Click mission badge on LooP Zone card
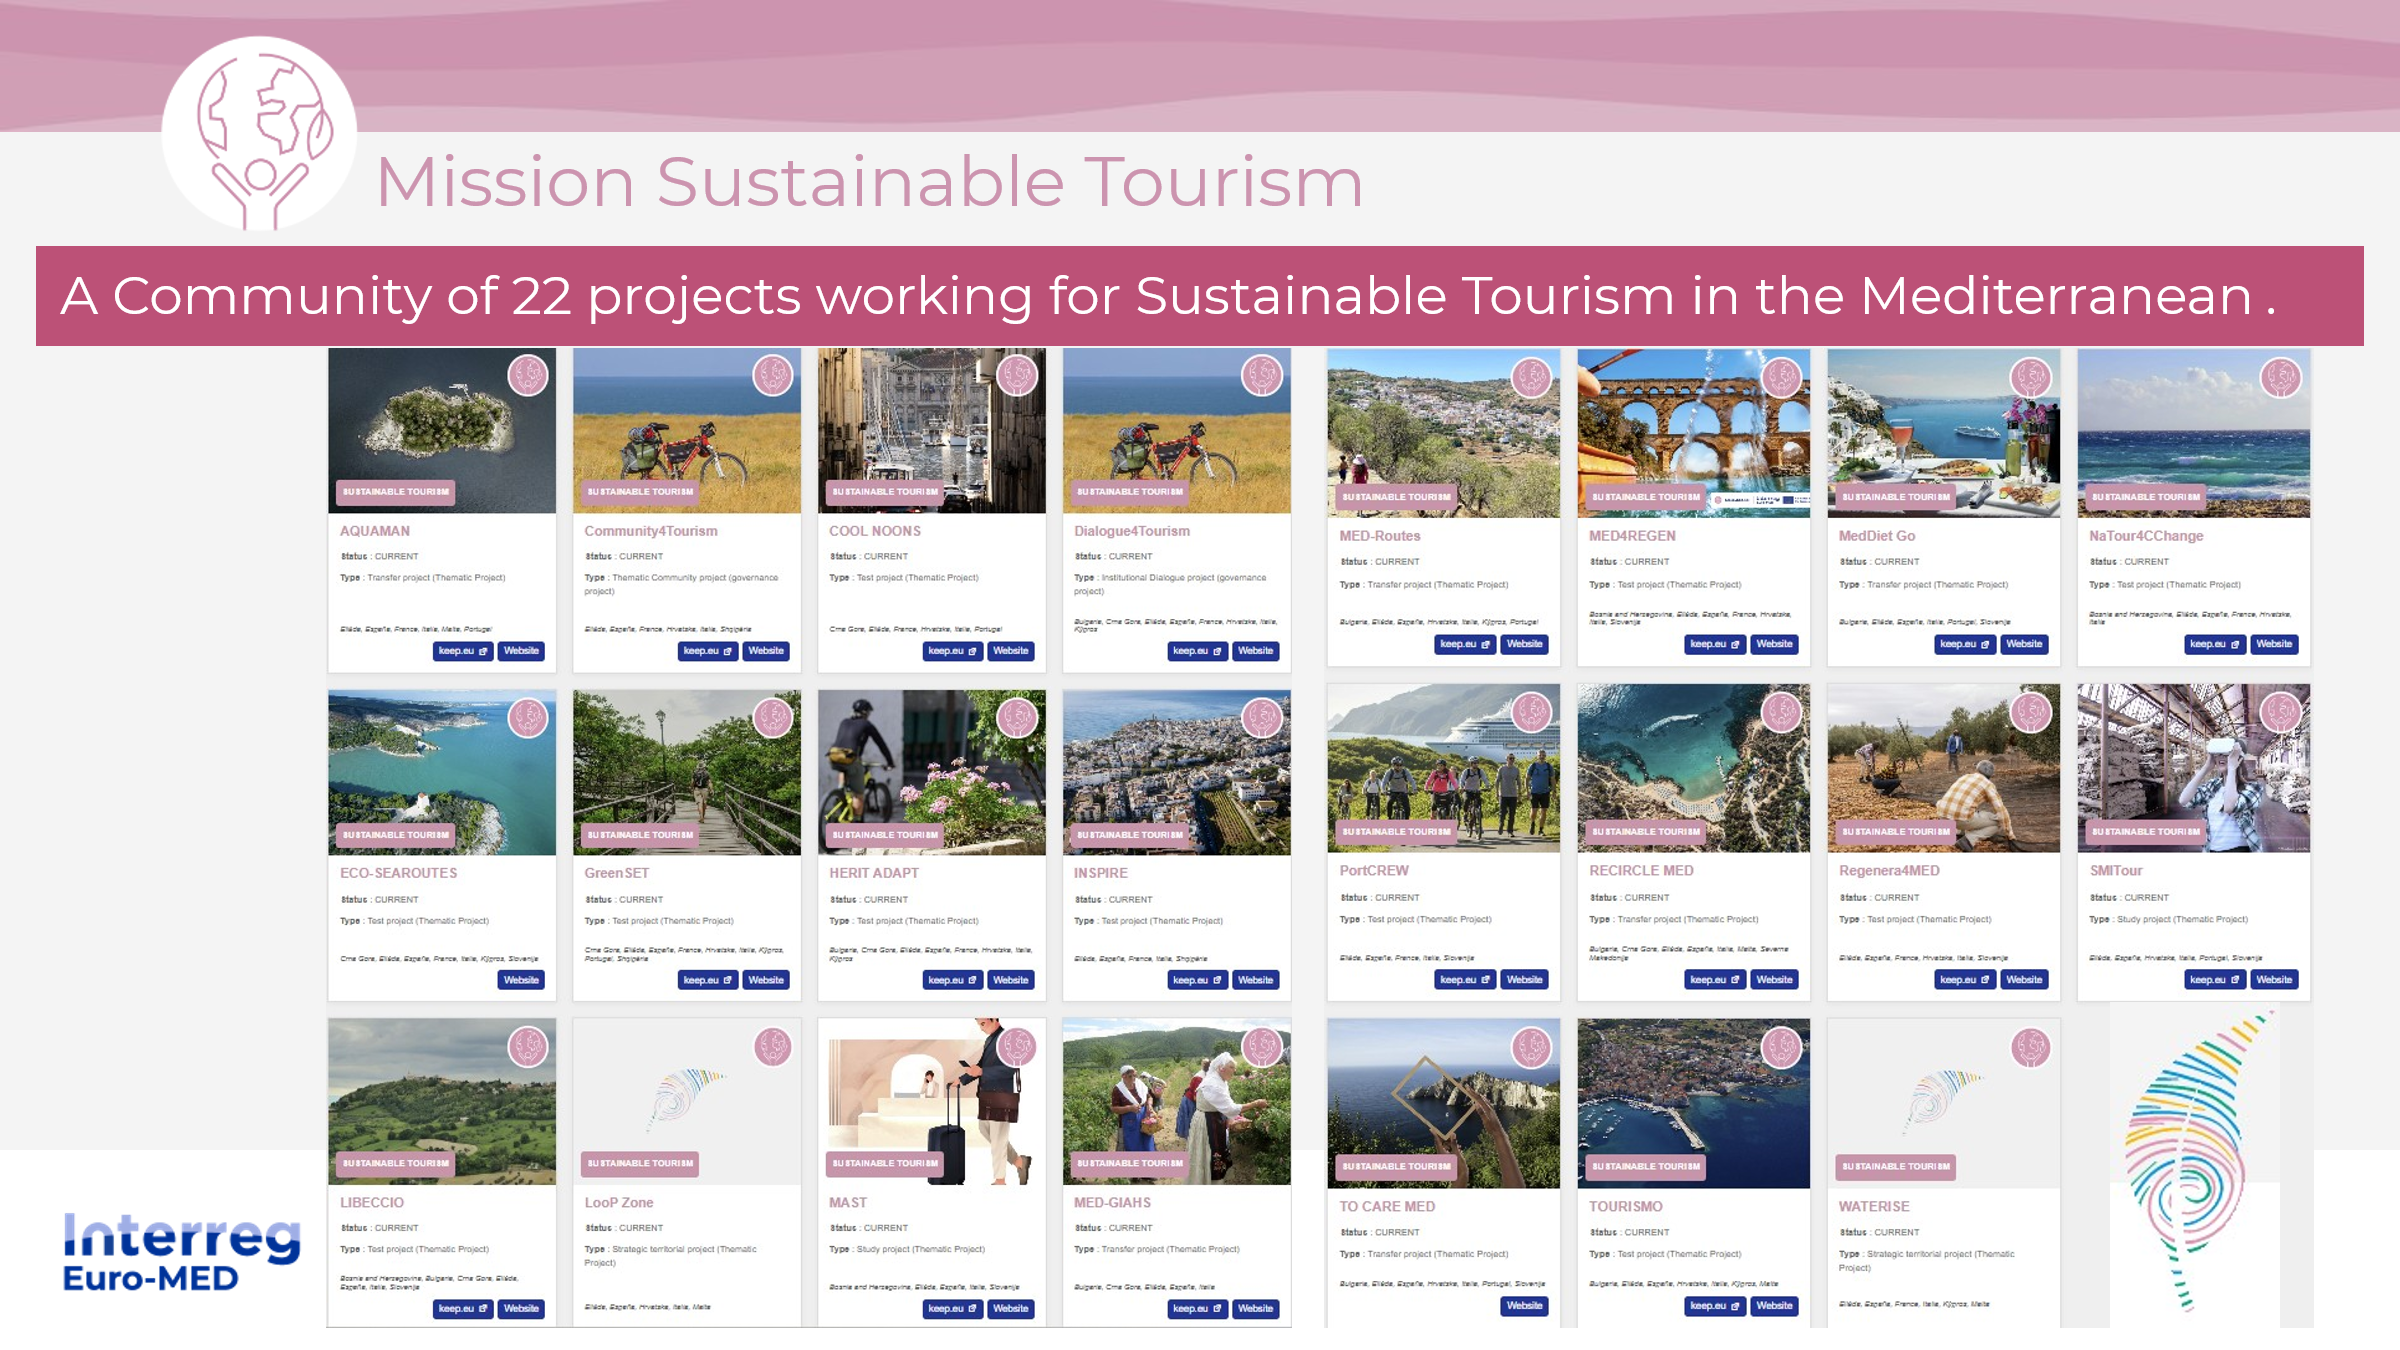Image resolution: width=2400 pixels, height=1350 pixels. [x=772, y=1047]
